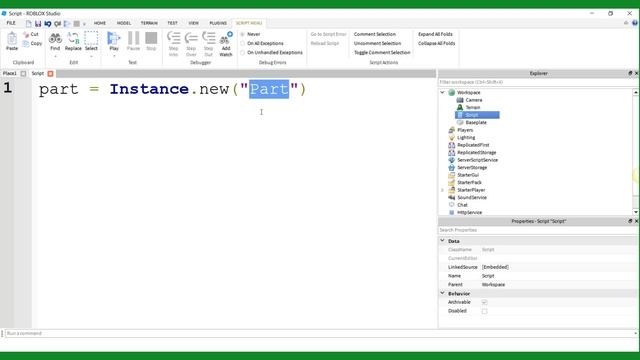Image resolution: width=640 pixels, height=360 pixels.
Task: Click Collapse All Folds
Action: 436,43
